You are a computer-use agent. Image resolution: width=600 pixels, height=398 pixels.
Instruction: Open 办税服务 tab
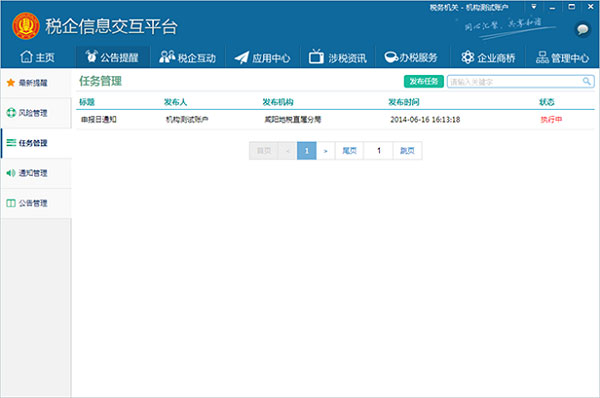411,57
